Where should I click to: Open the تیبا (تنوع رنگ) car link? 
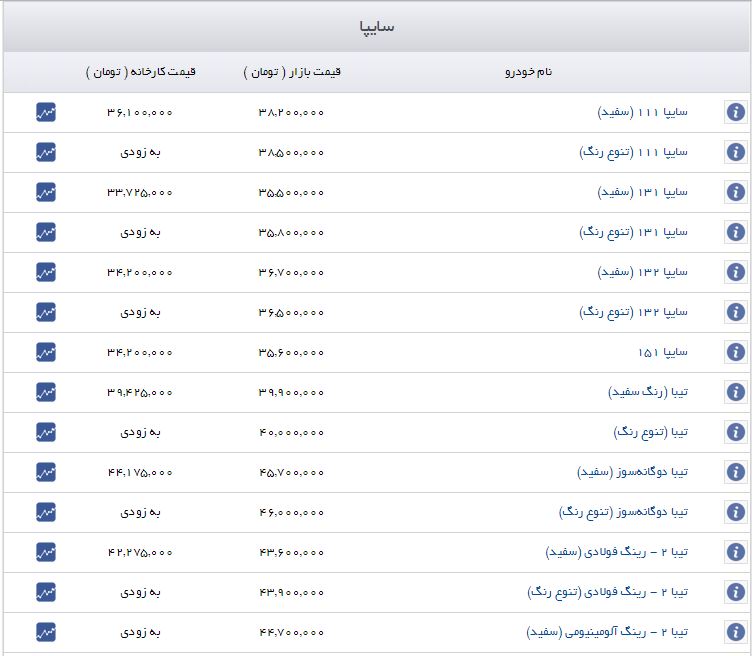point(650,432)
